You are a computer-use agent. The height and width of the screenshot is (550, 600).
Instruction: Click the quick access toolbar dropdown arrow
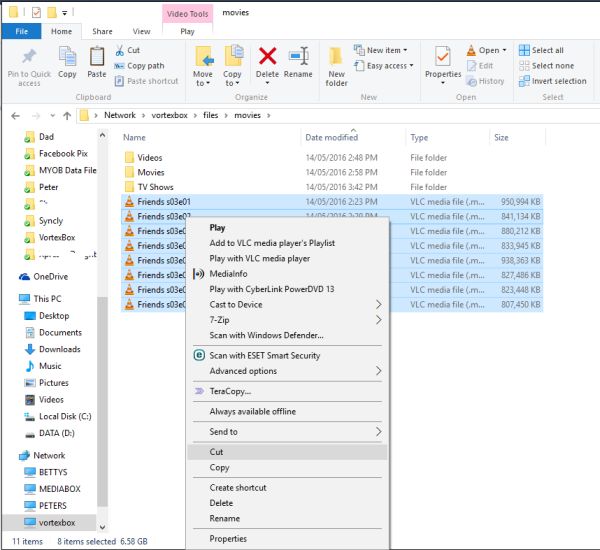click(65, 13)
